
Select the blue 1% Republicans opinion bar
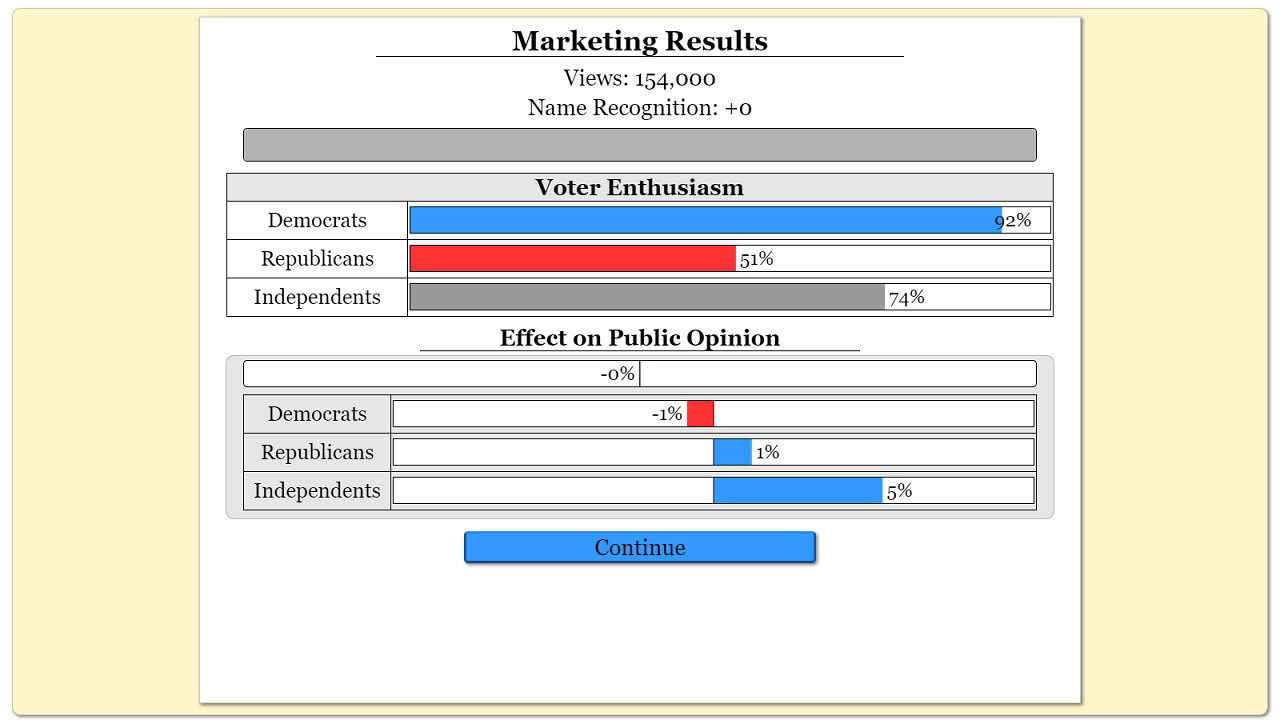pyautogui.click(x=732, y=452)
